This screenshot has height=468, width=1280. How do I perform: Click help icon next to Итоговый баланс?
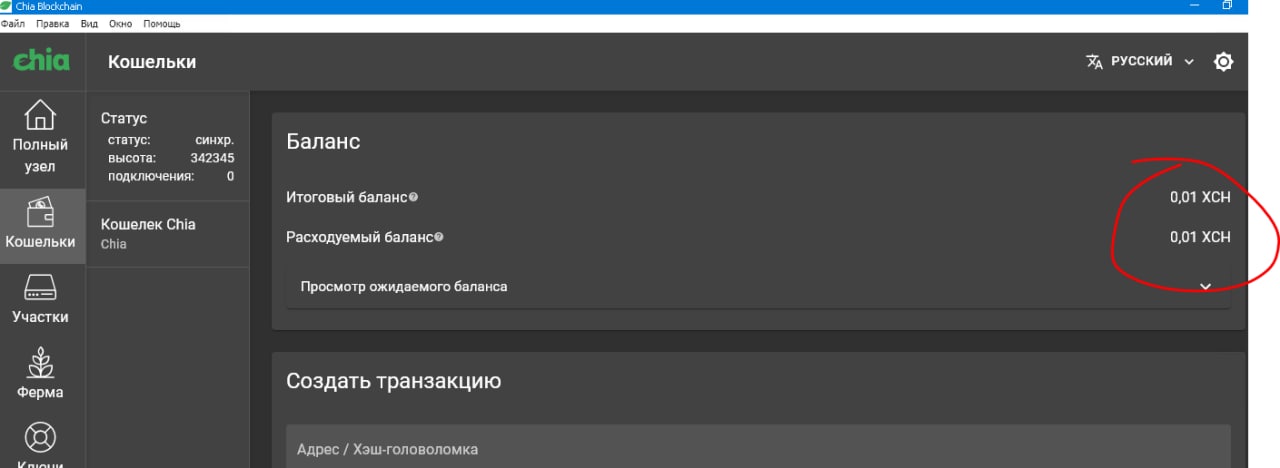[413, 197]
